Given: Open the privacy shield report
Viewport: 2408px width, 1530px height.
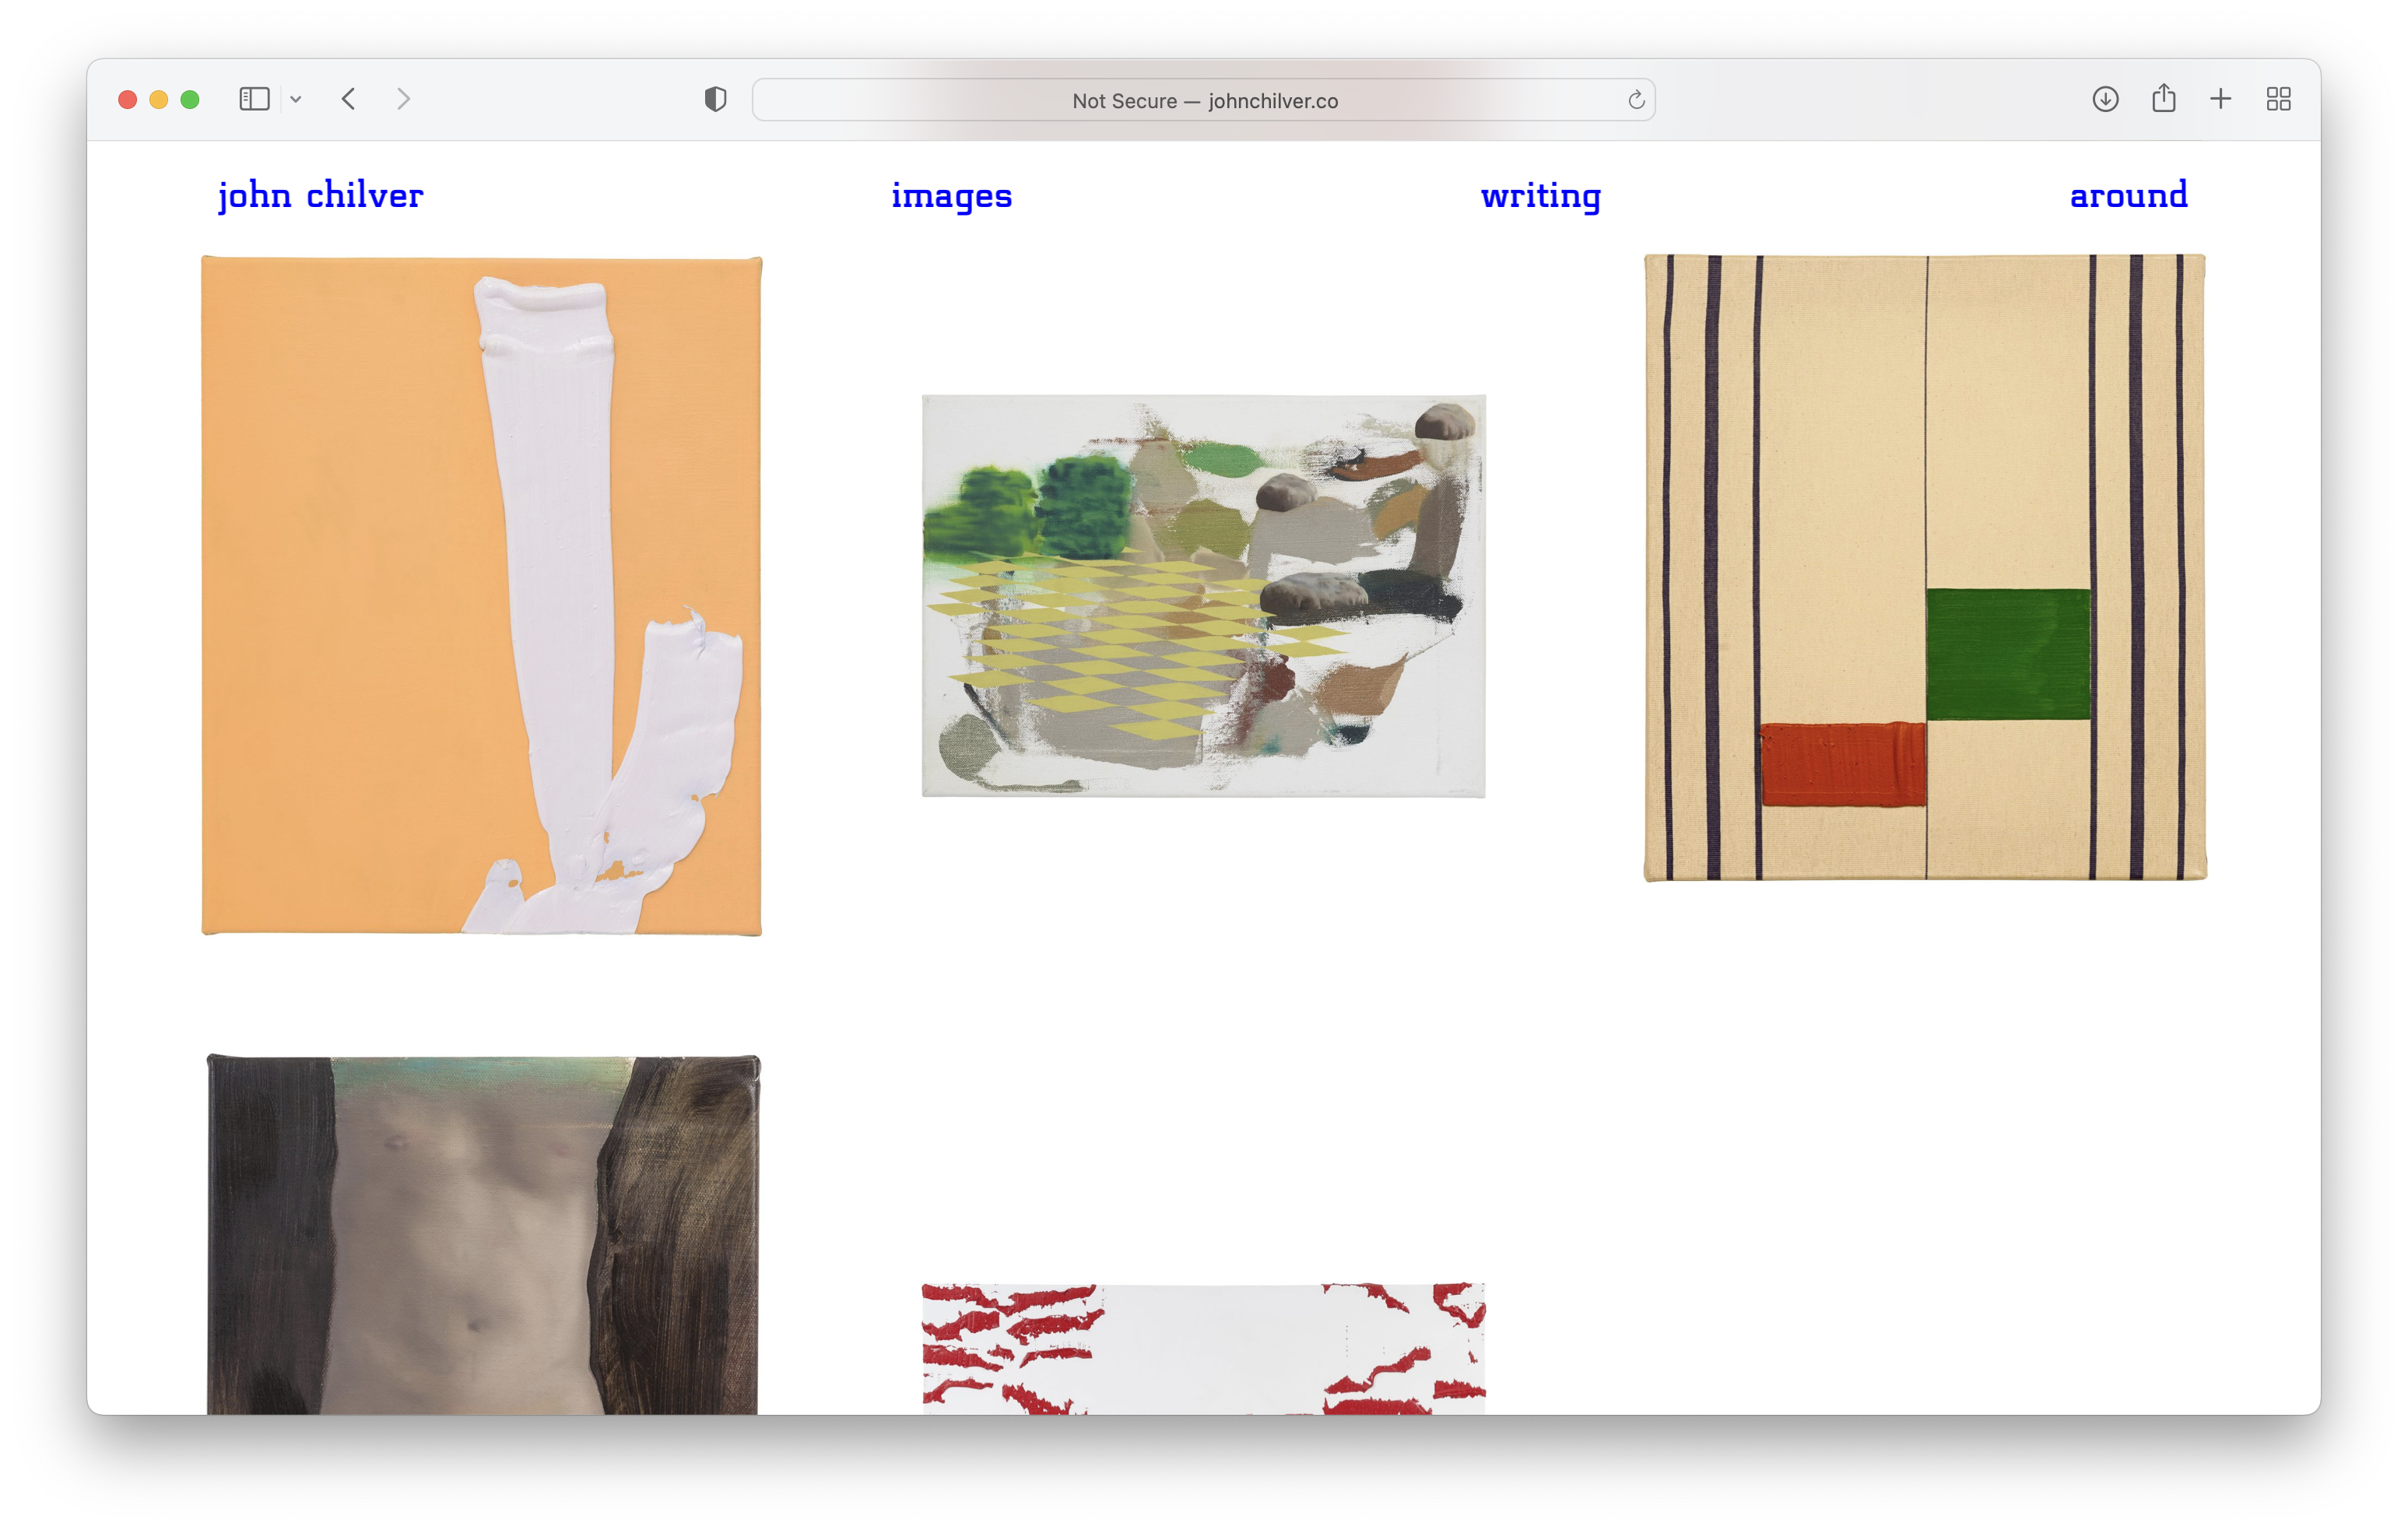Looking at the screenshot, I should pyautogui.click(x=715, y=99).
